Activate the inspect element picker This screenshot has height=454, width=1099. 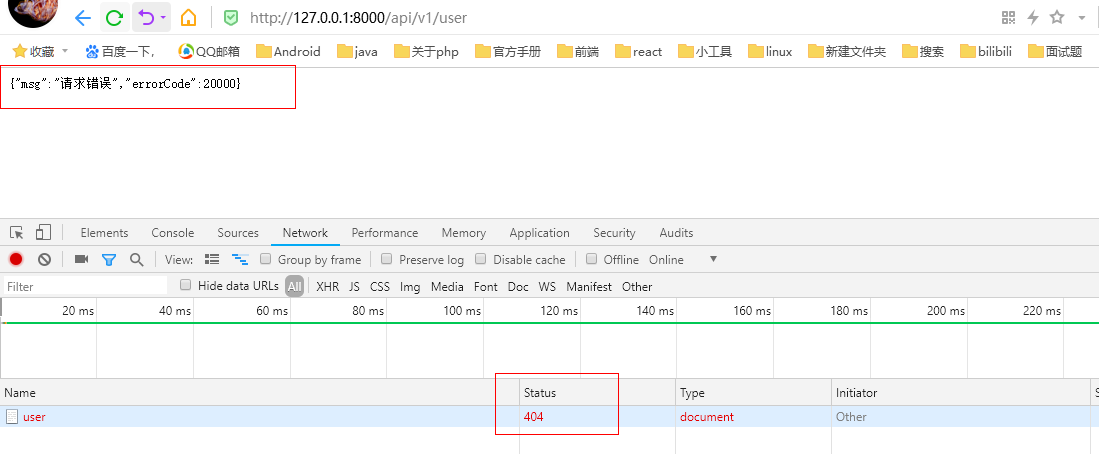point(17,232)
